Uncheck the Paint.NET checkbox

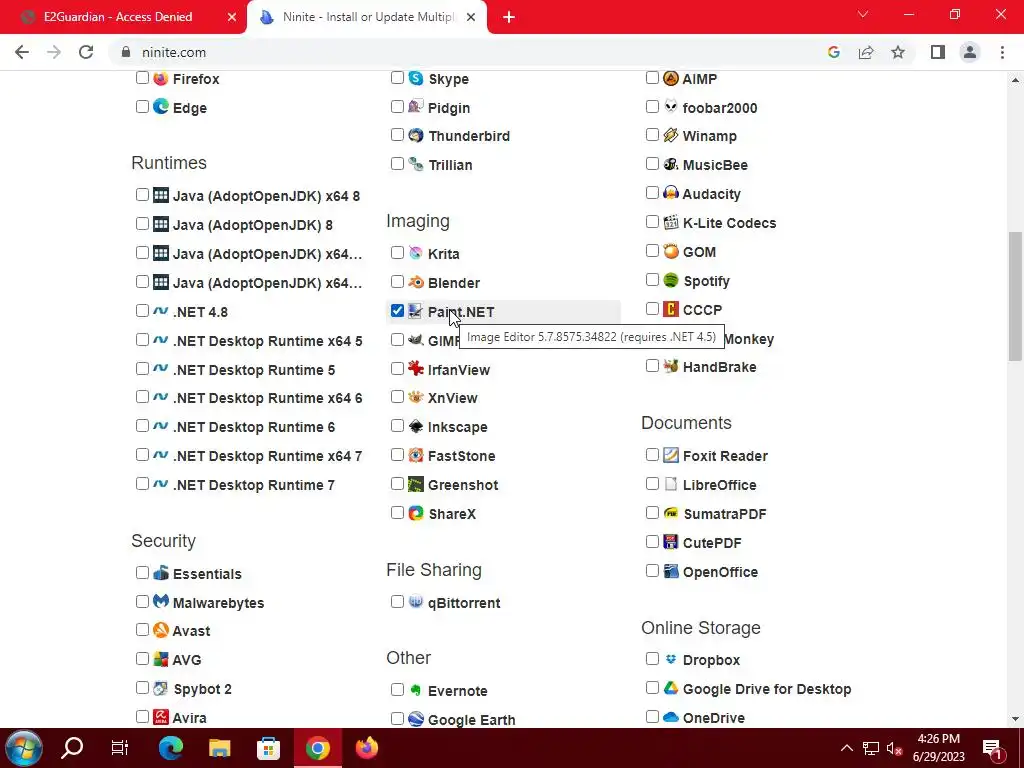[397, 311]
